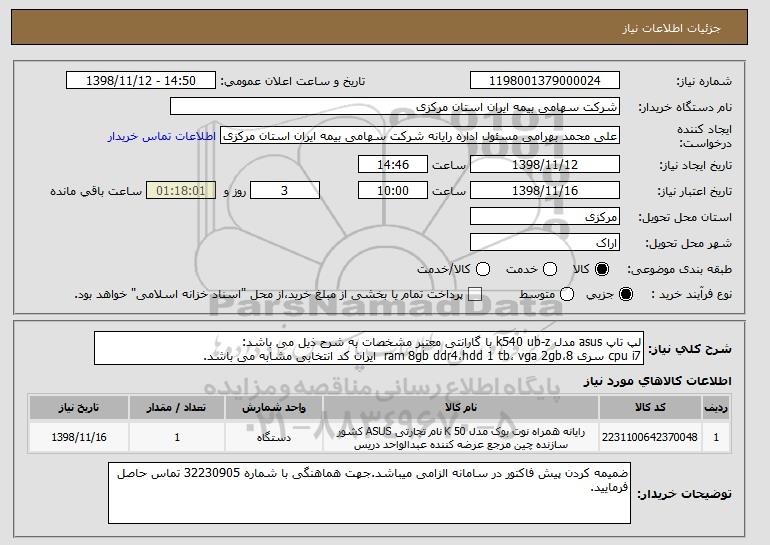770x545 pixels.
Task: Select the کالا radio button
Action: click(602, 269)
